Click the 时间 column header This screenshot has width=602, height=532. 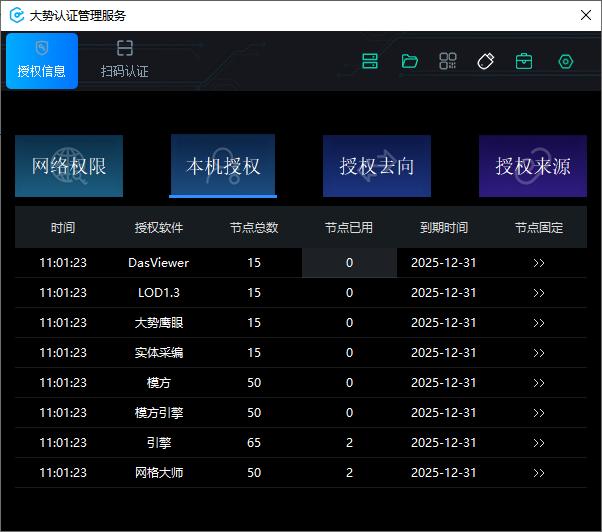coord(63,228)
